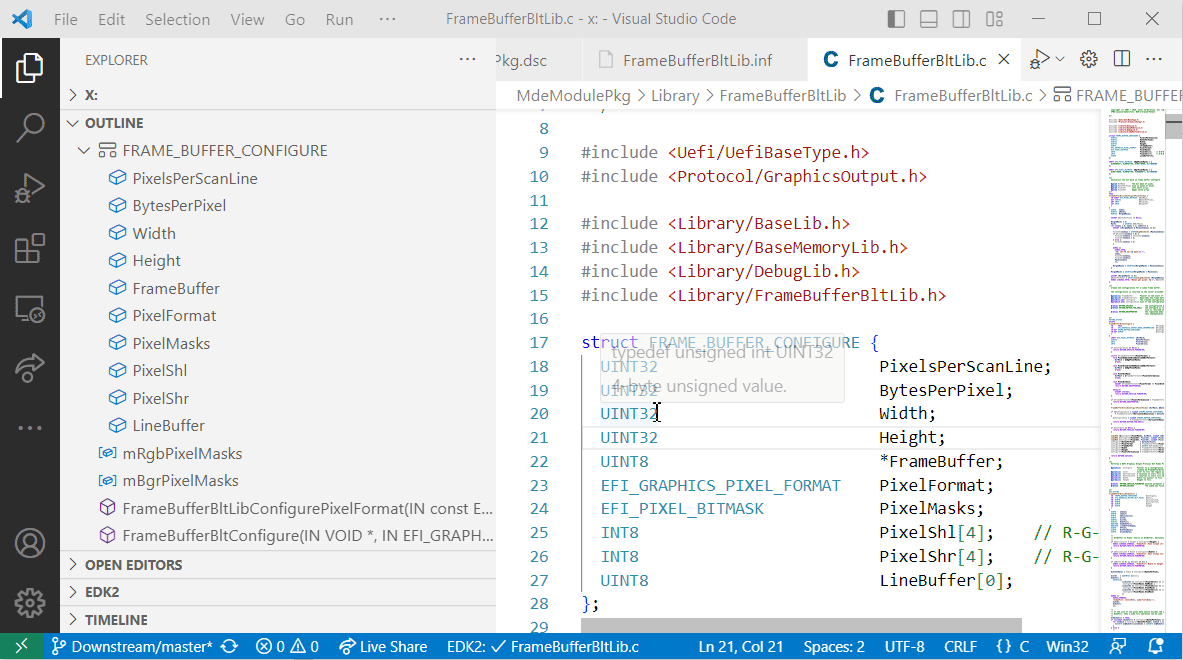Open the Explorer view in activity bar
The height and width of the screenshot is (660, 1183).
29,68
